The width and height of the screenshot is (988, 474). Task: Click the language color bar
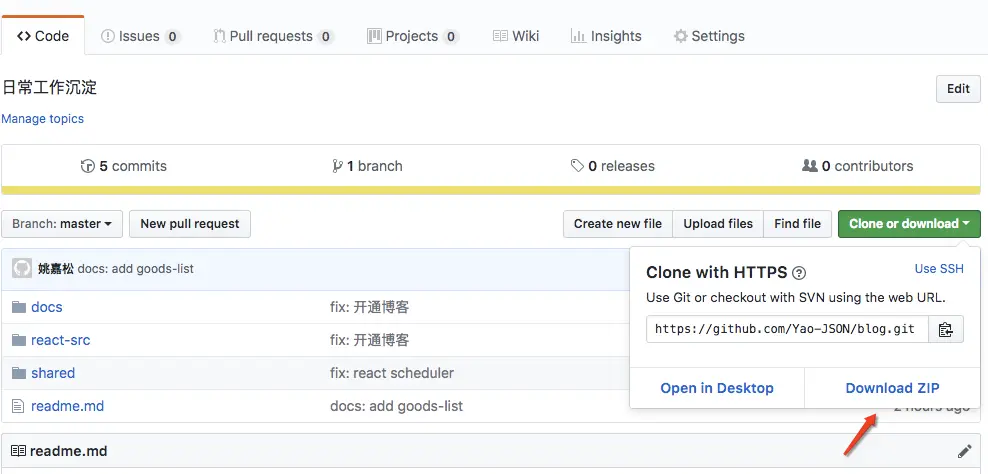click(x=491, y=189)
